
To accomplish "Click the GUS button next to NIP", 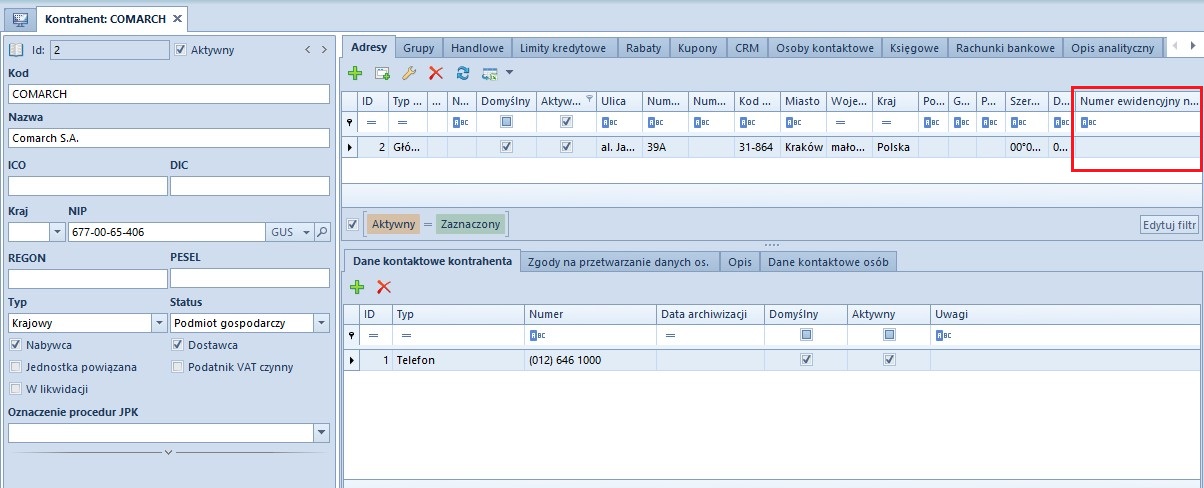I will (285, 232).
